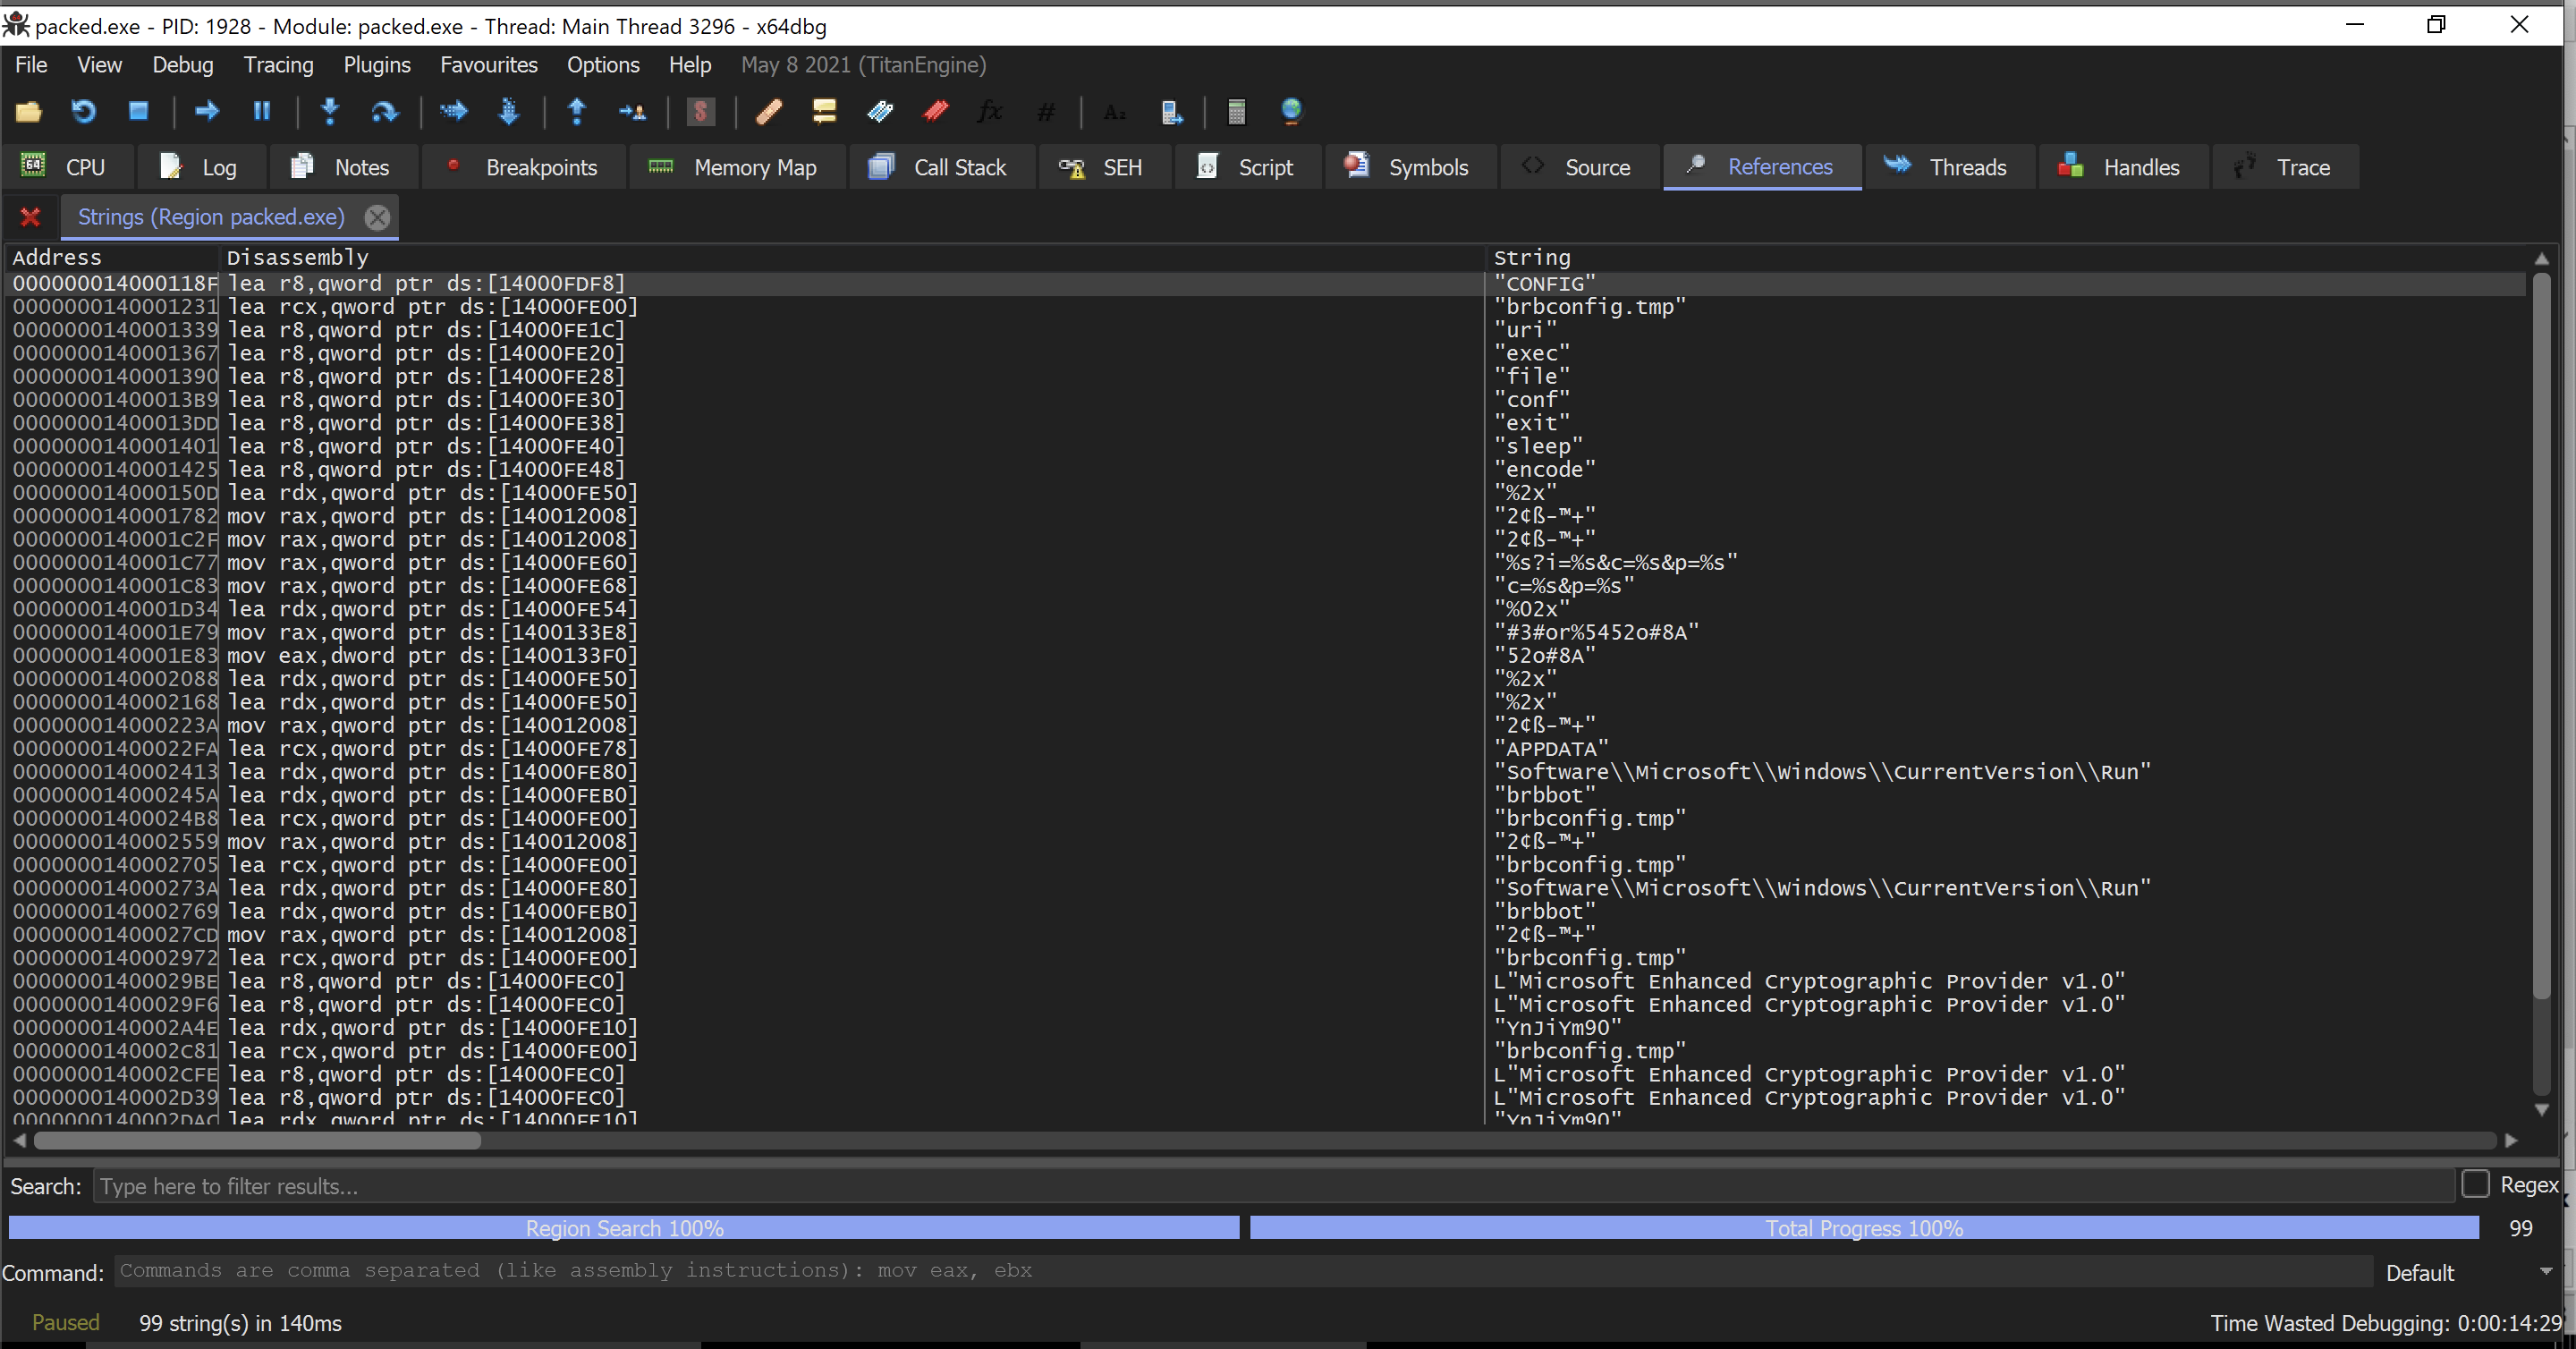This screenshot has height=1349, width=2576.
Task: Click the Trace Over dotted down-arrow icon
Action: 509,111
